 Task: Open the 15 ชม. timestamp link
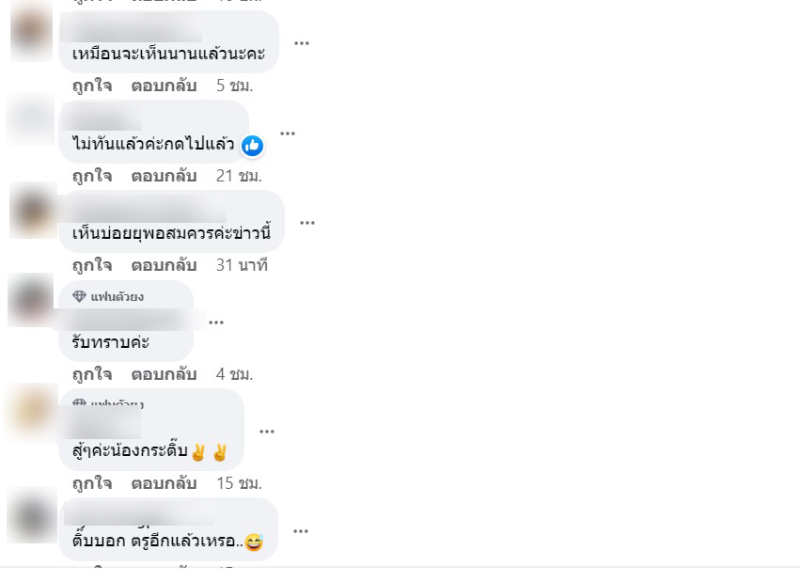(x=239, y=483)
